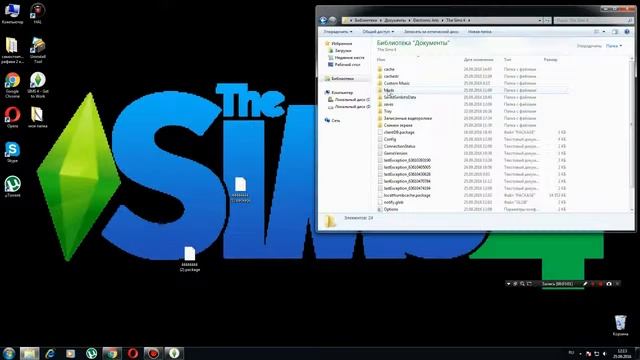Expand address bar history dropdown
Screen dimensions: 640x360
click(x=540, y=20)
